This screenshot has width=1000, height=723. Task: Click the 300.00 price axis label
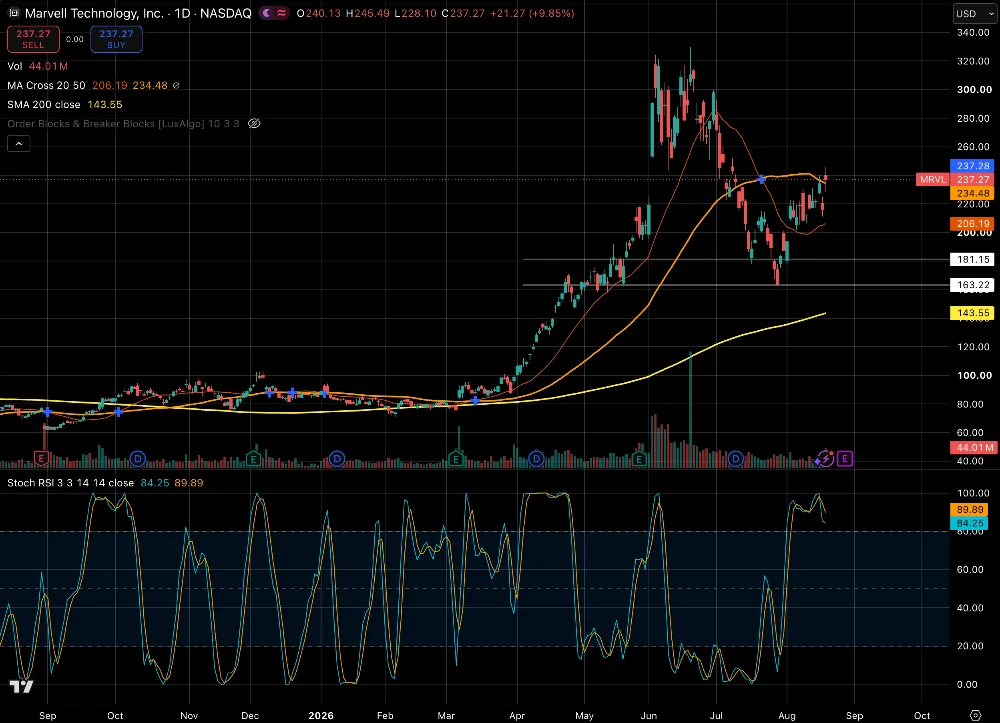pyautogui.click(x=974, y=90)
